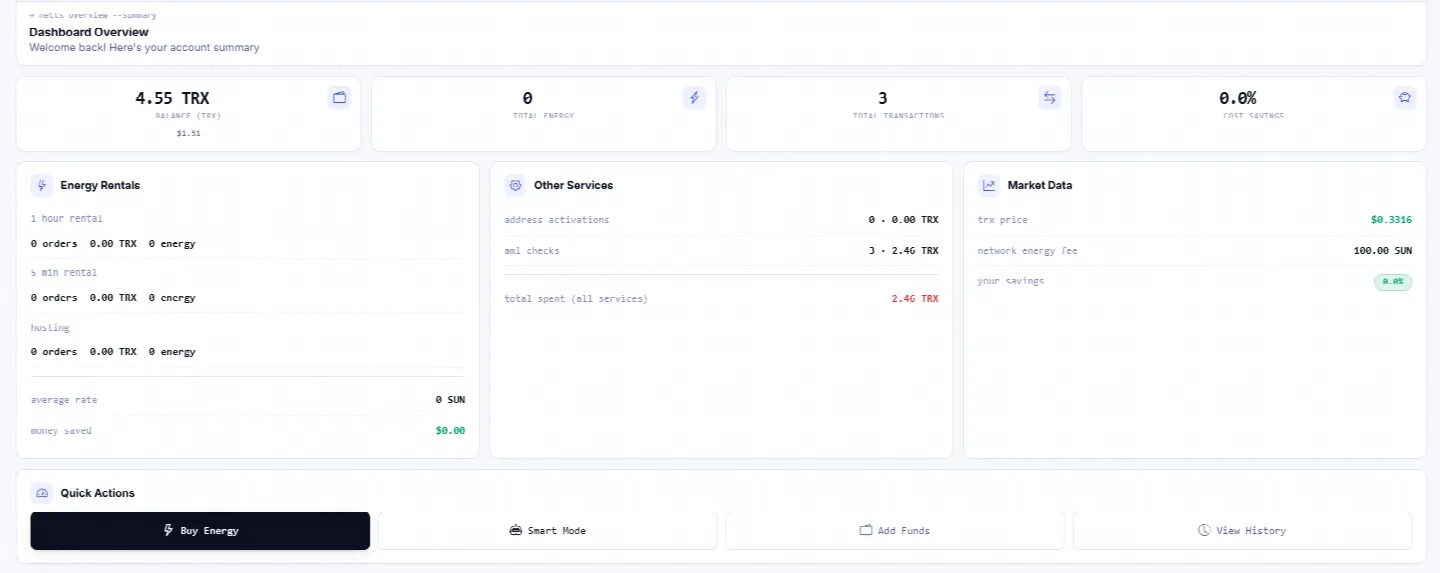Click the 'aml checks' label
The width and height of the screenshot is (1440, 573).
pyautogui.click(x=532, y=251)
